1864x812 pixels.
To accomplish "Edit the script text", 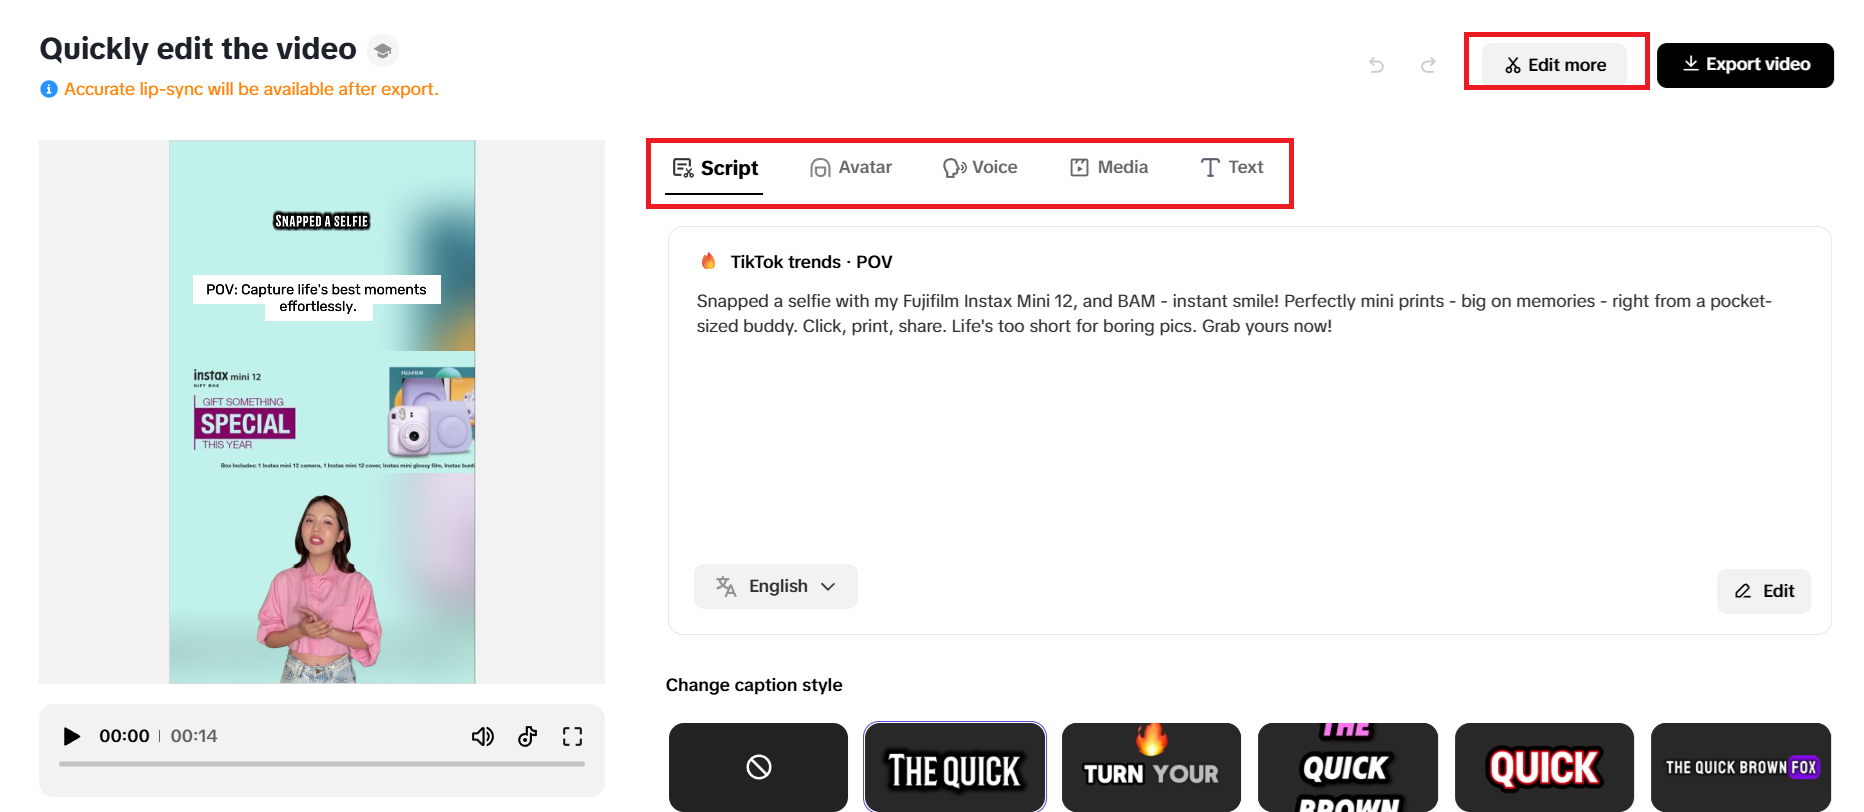I will point(1764,591).
